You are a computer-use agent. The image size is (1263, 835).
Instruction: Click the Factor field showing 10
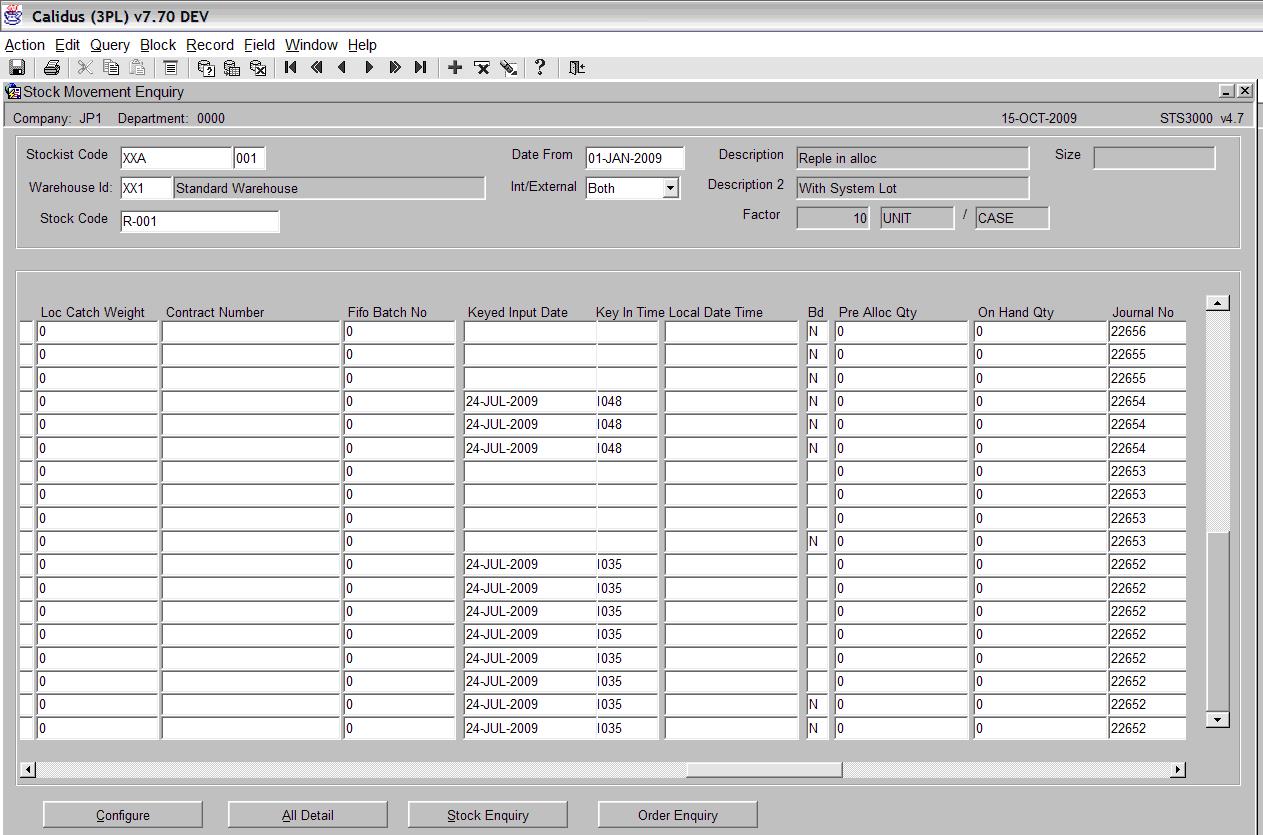point(833,218)
